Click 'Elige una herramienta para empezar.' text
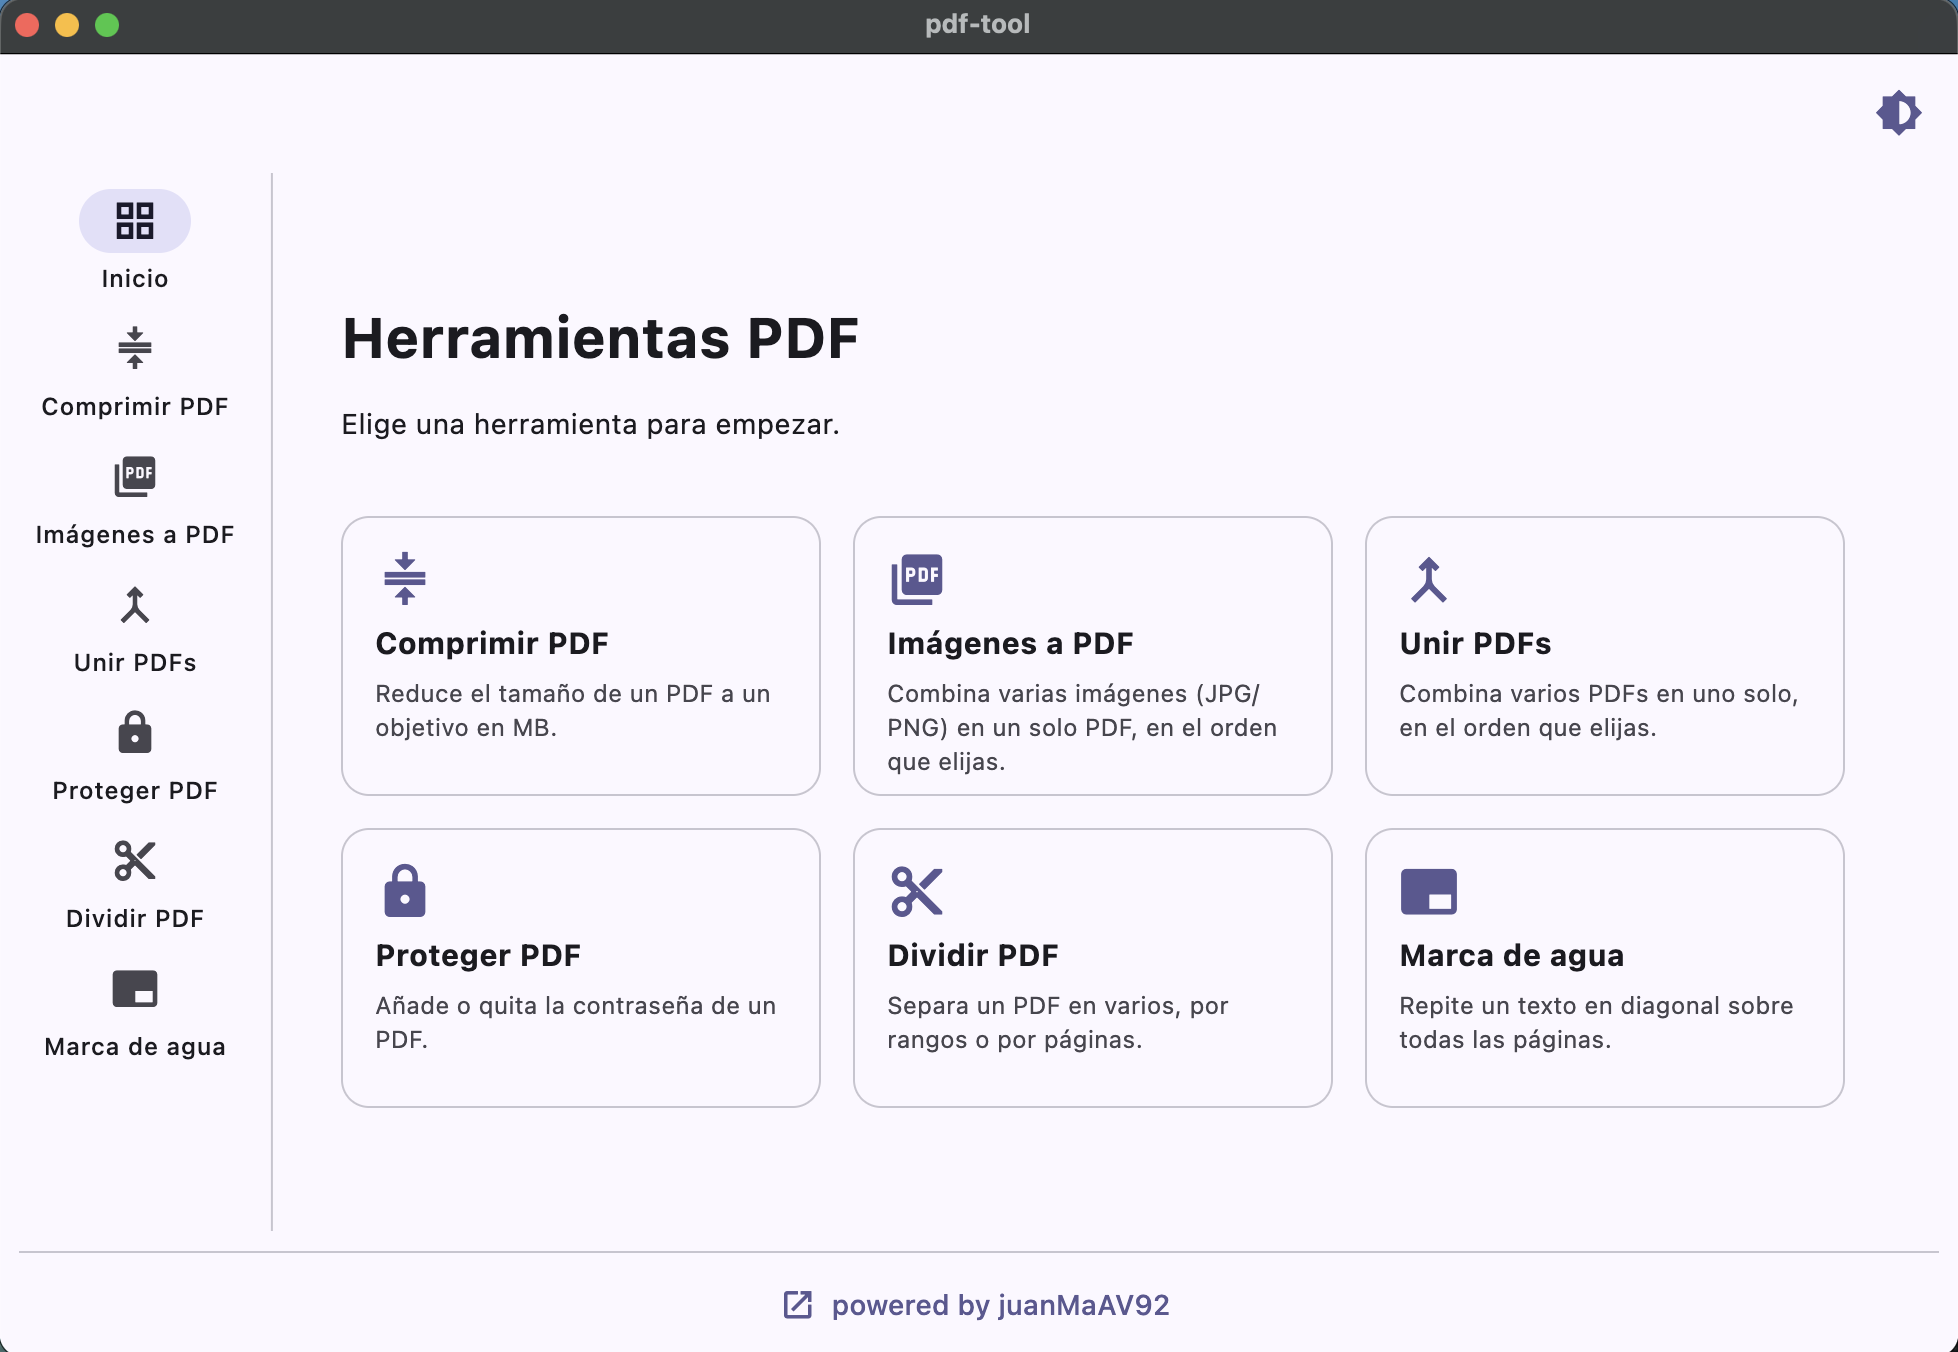This screenshot has height=1352, width=1958. 590,425
